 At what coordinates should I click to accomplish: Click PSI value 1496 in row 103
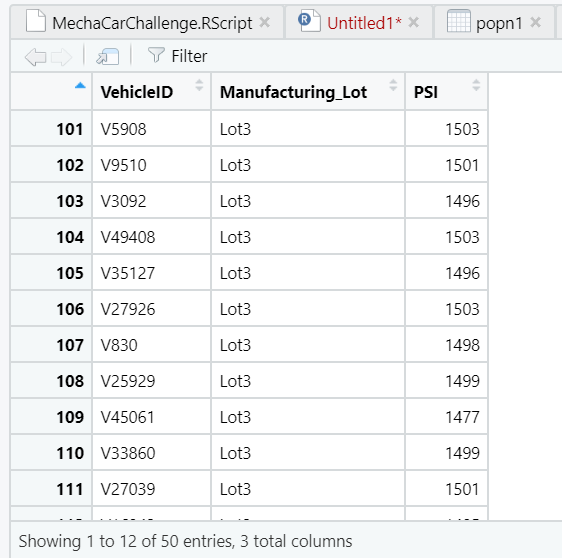coord(447,201)
